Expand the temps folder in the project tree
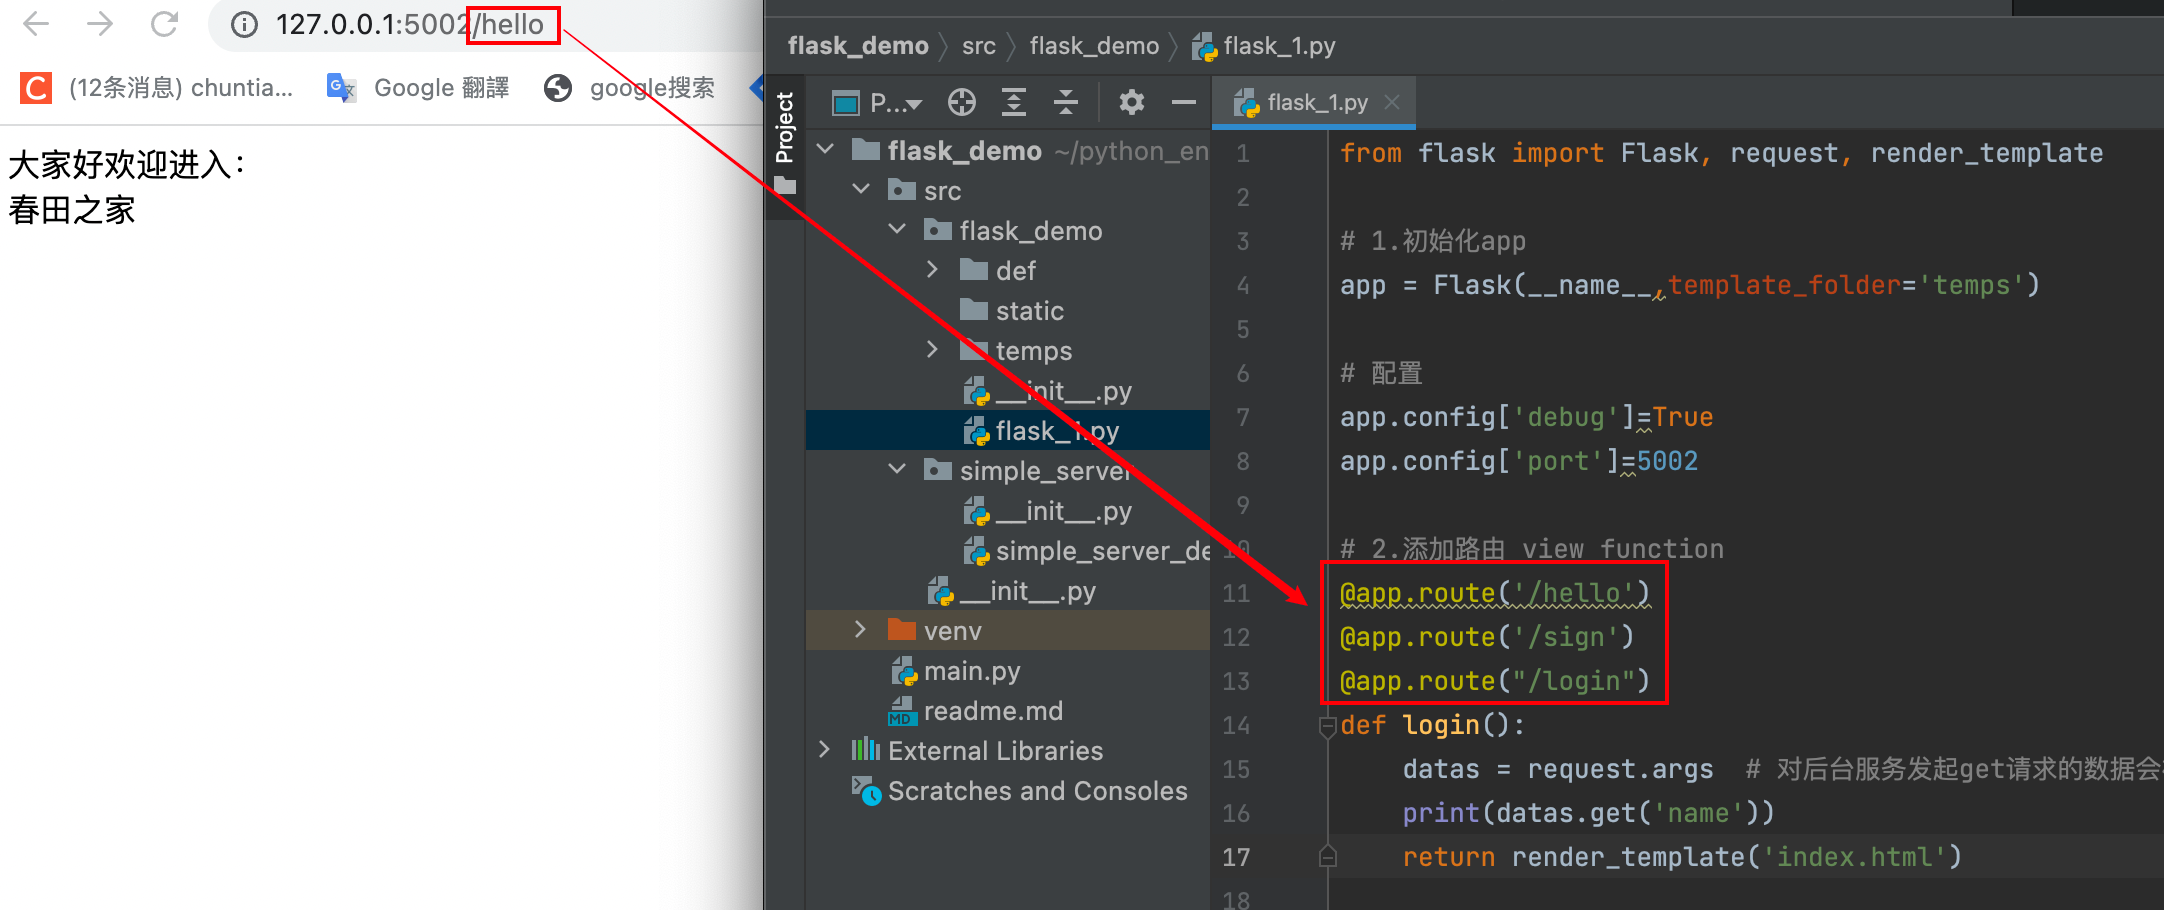 point(932,349)
